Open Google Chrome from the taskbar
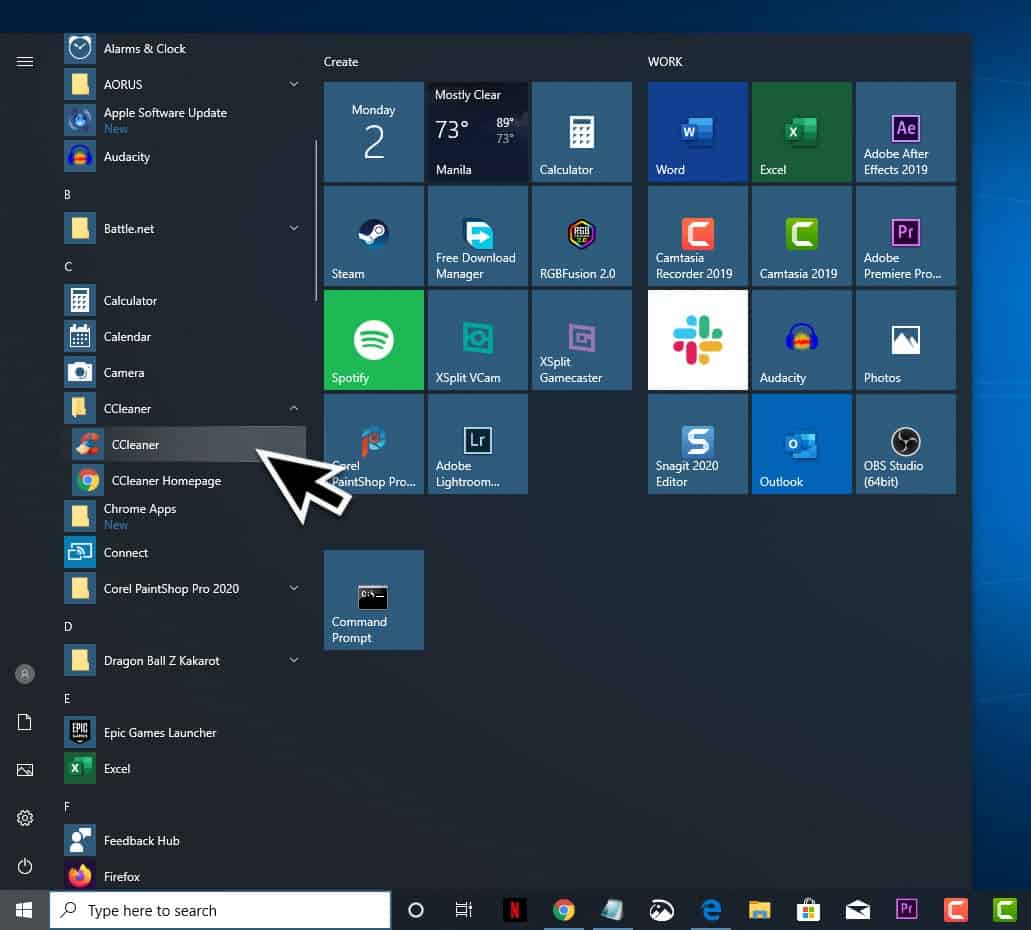 [x=563, y=910]
